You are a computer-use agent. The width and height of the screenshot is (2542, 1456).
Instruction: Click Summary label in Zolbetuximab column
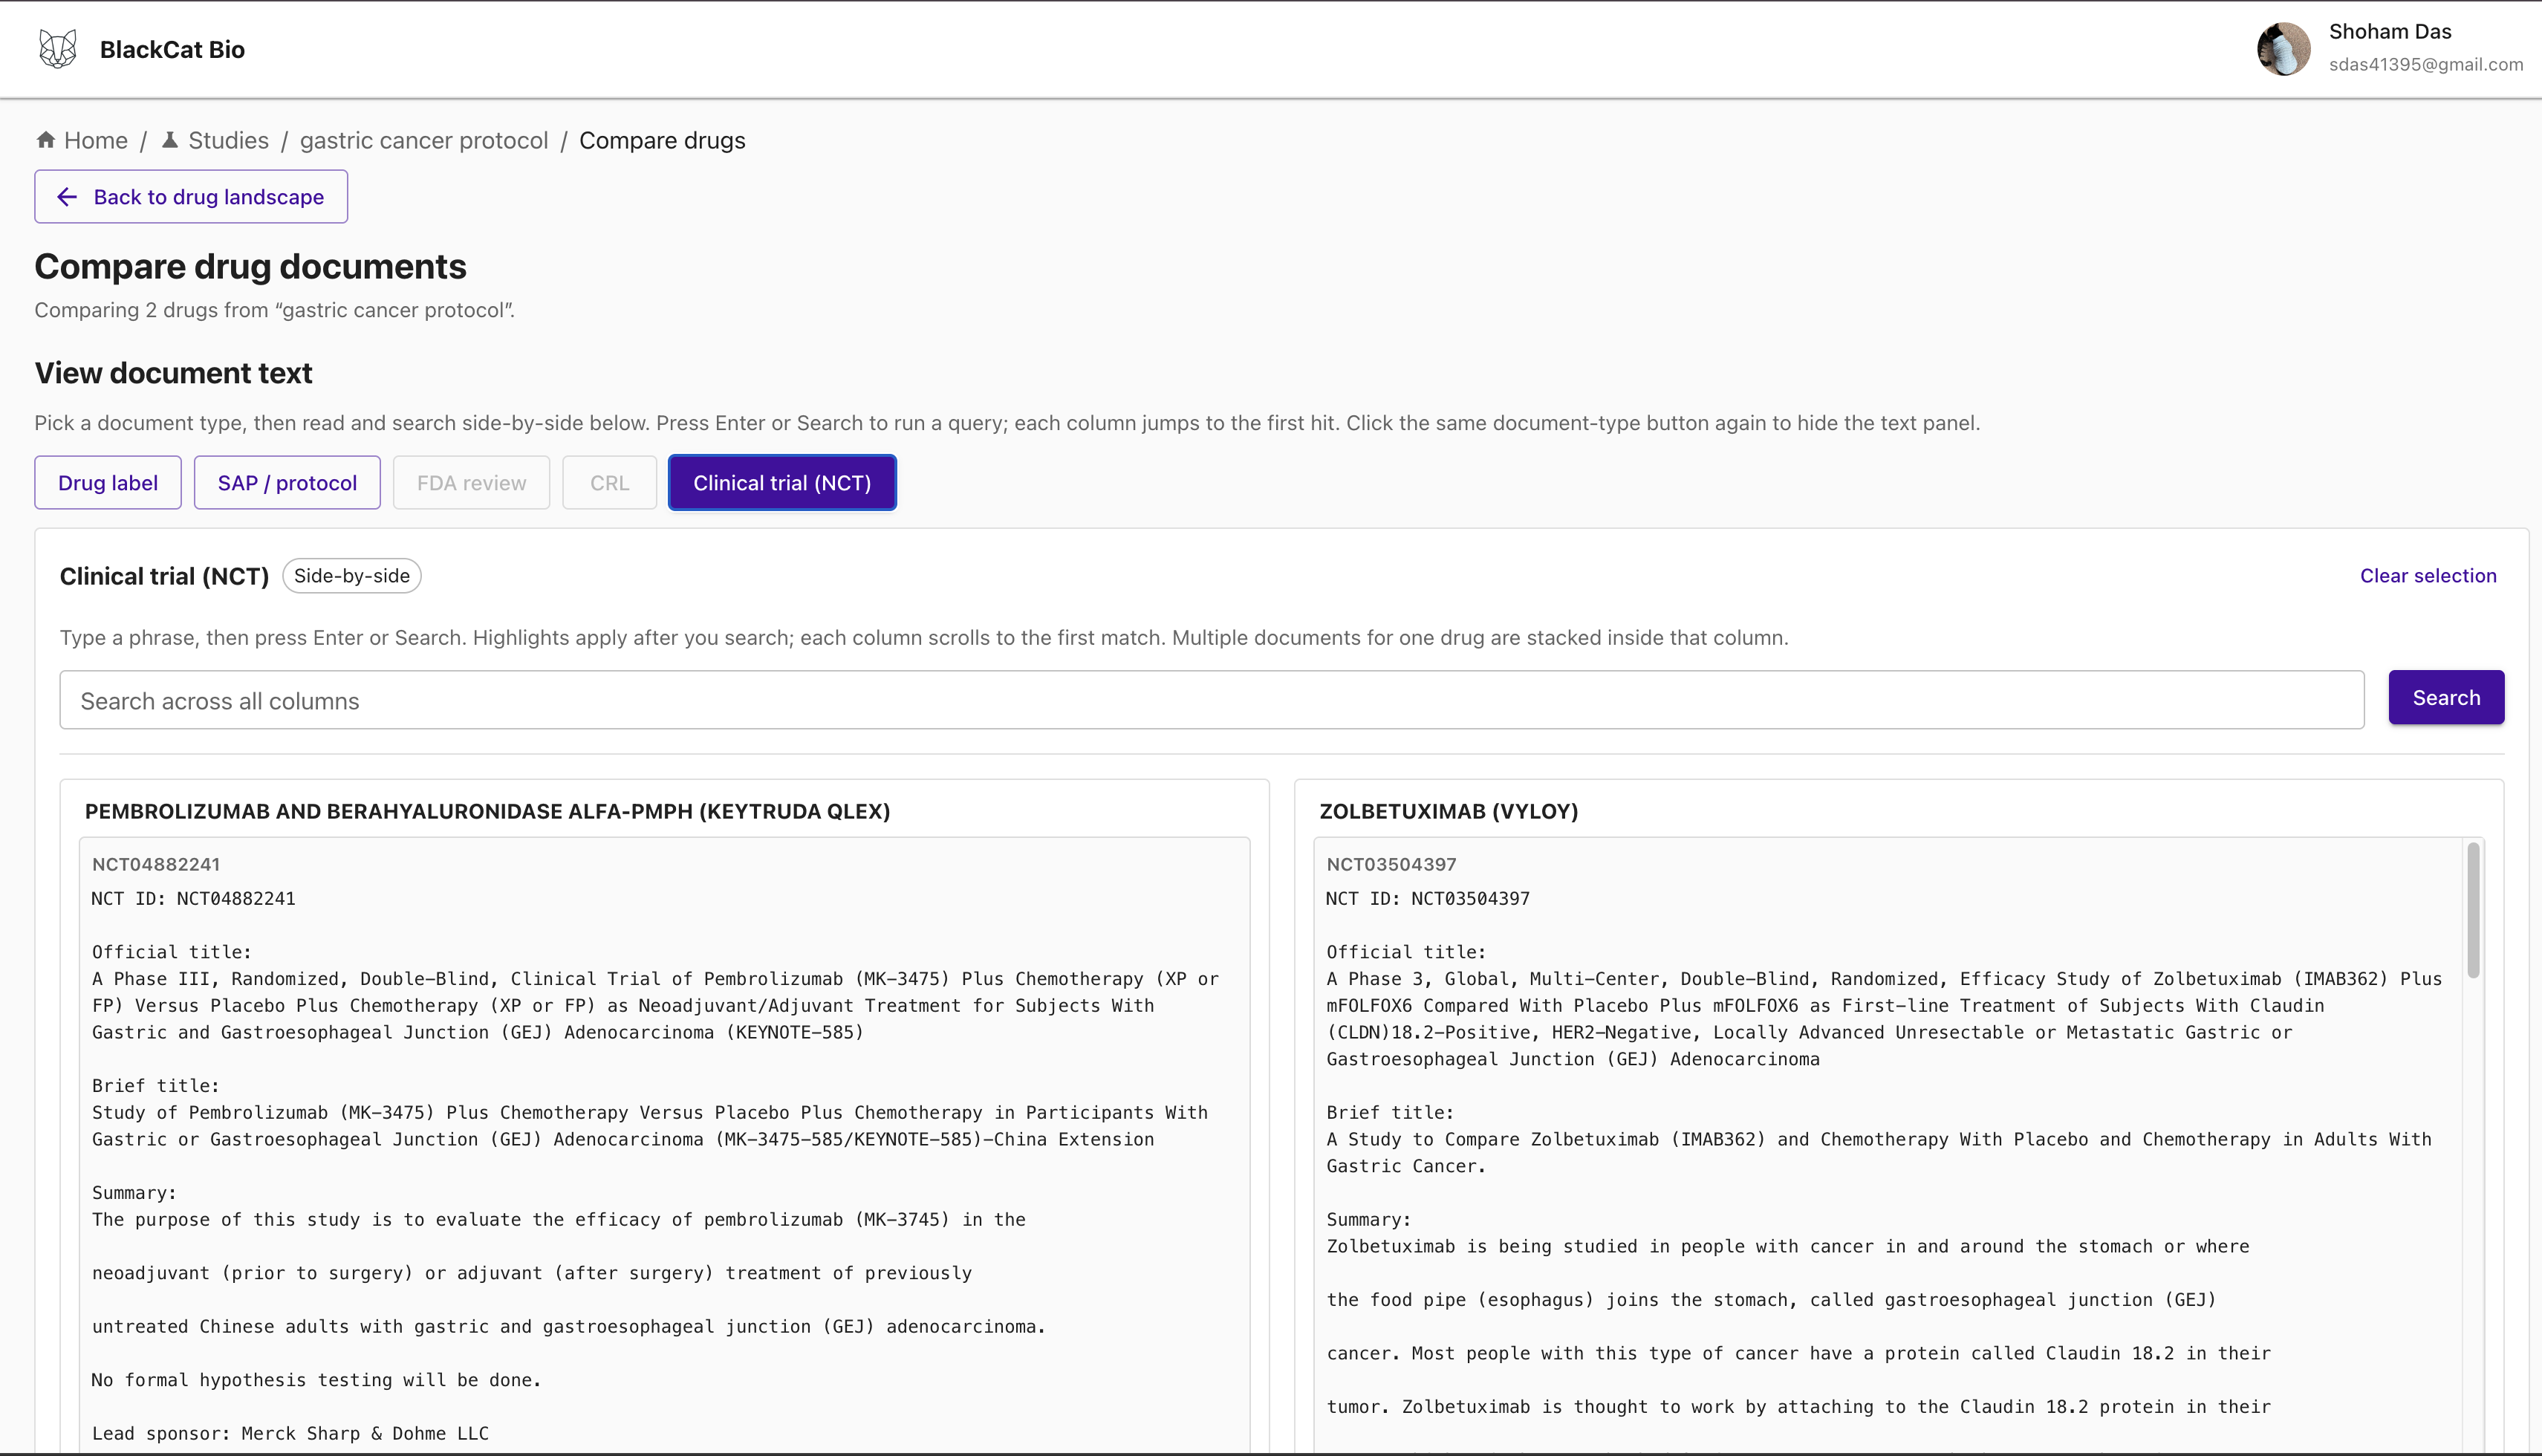(x=1369, y=1219)
